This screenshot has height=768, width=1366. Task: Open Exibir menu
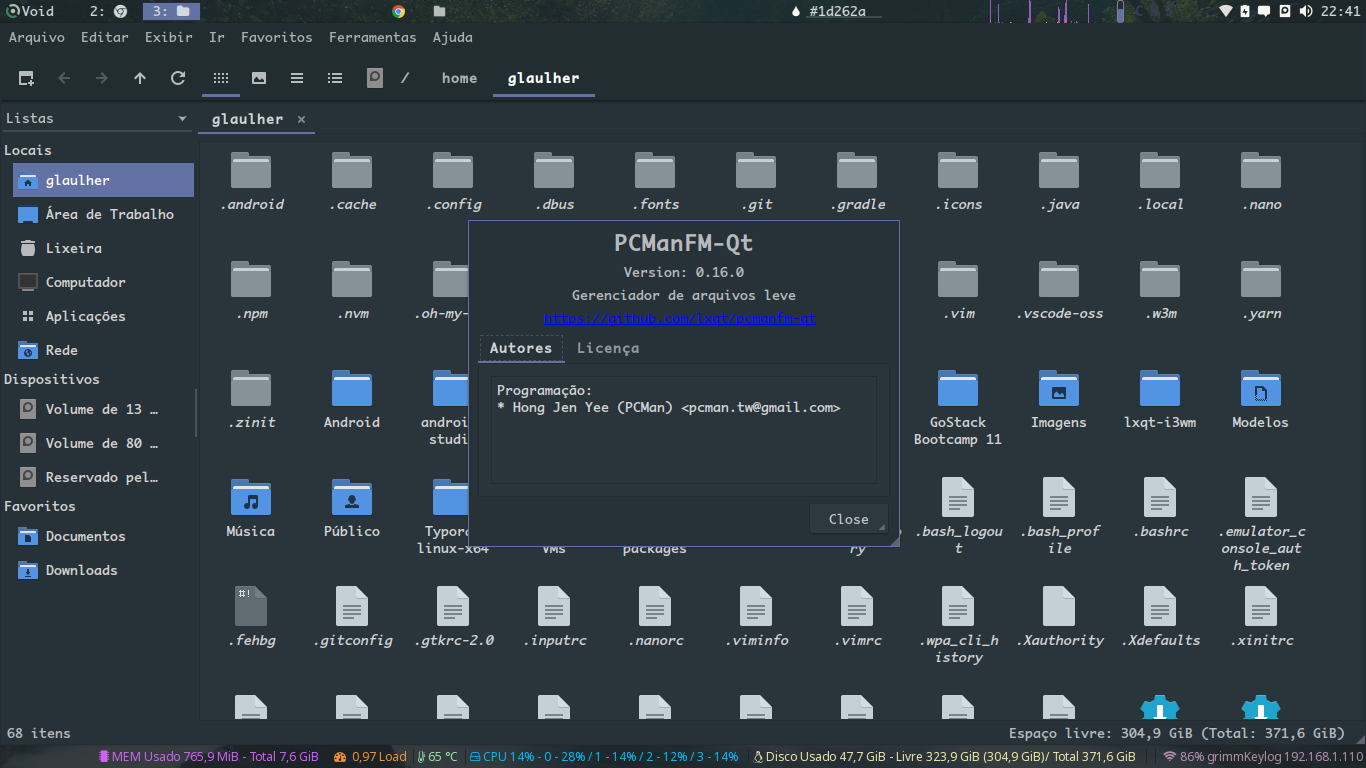(x=169, y=37)
